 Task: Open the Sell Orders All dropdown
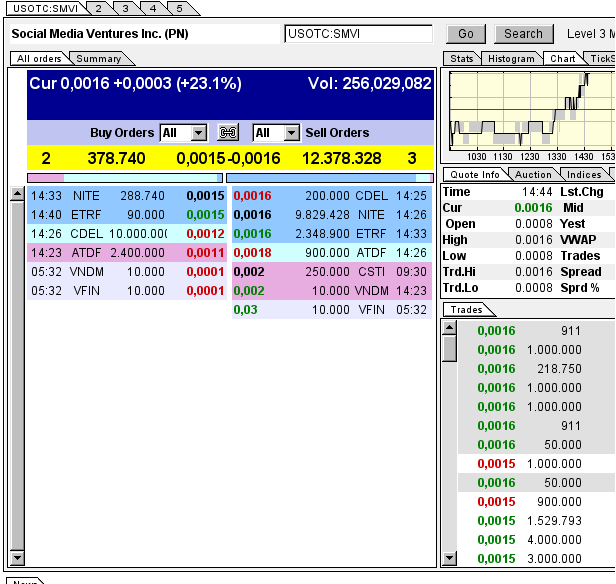pos(276,133)
